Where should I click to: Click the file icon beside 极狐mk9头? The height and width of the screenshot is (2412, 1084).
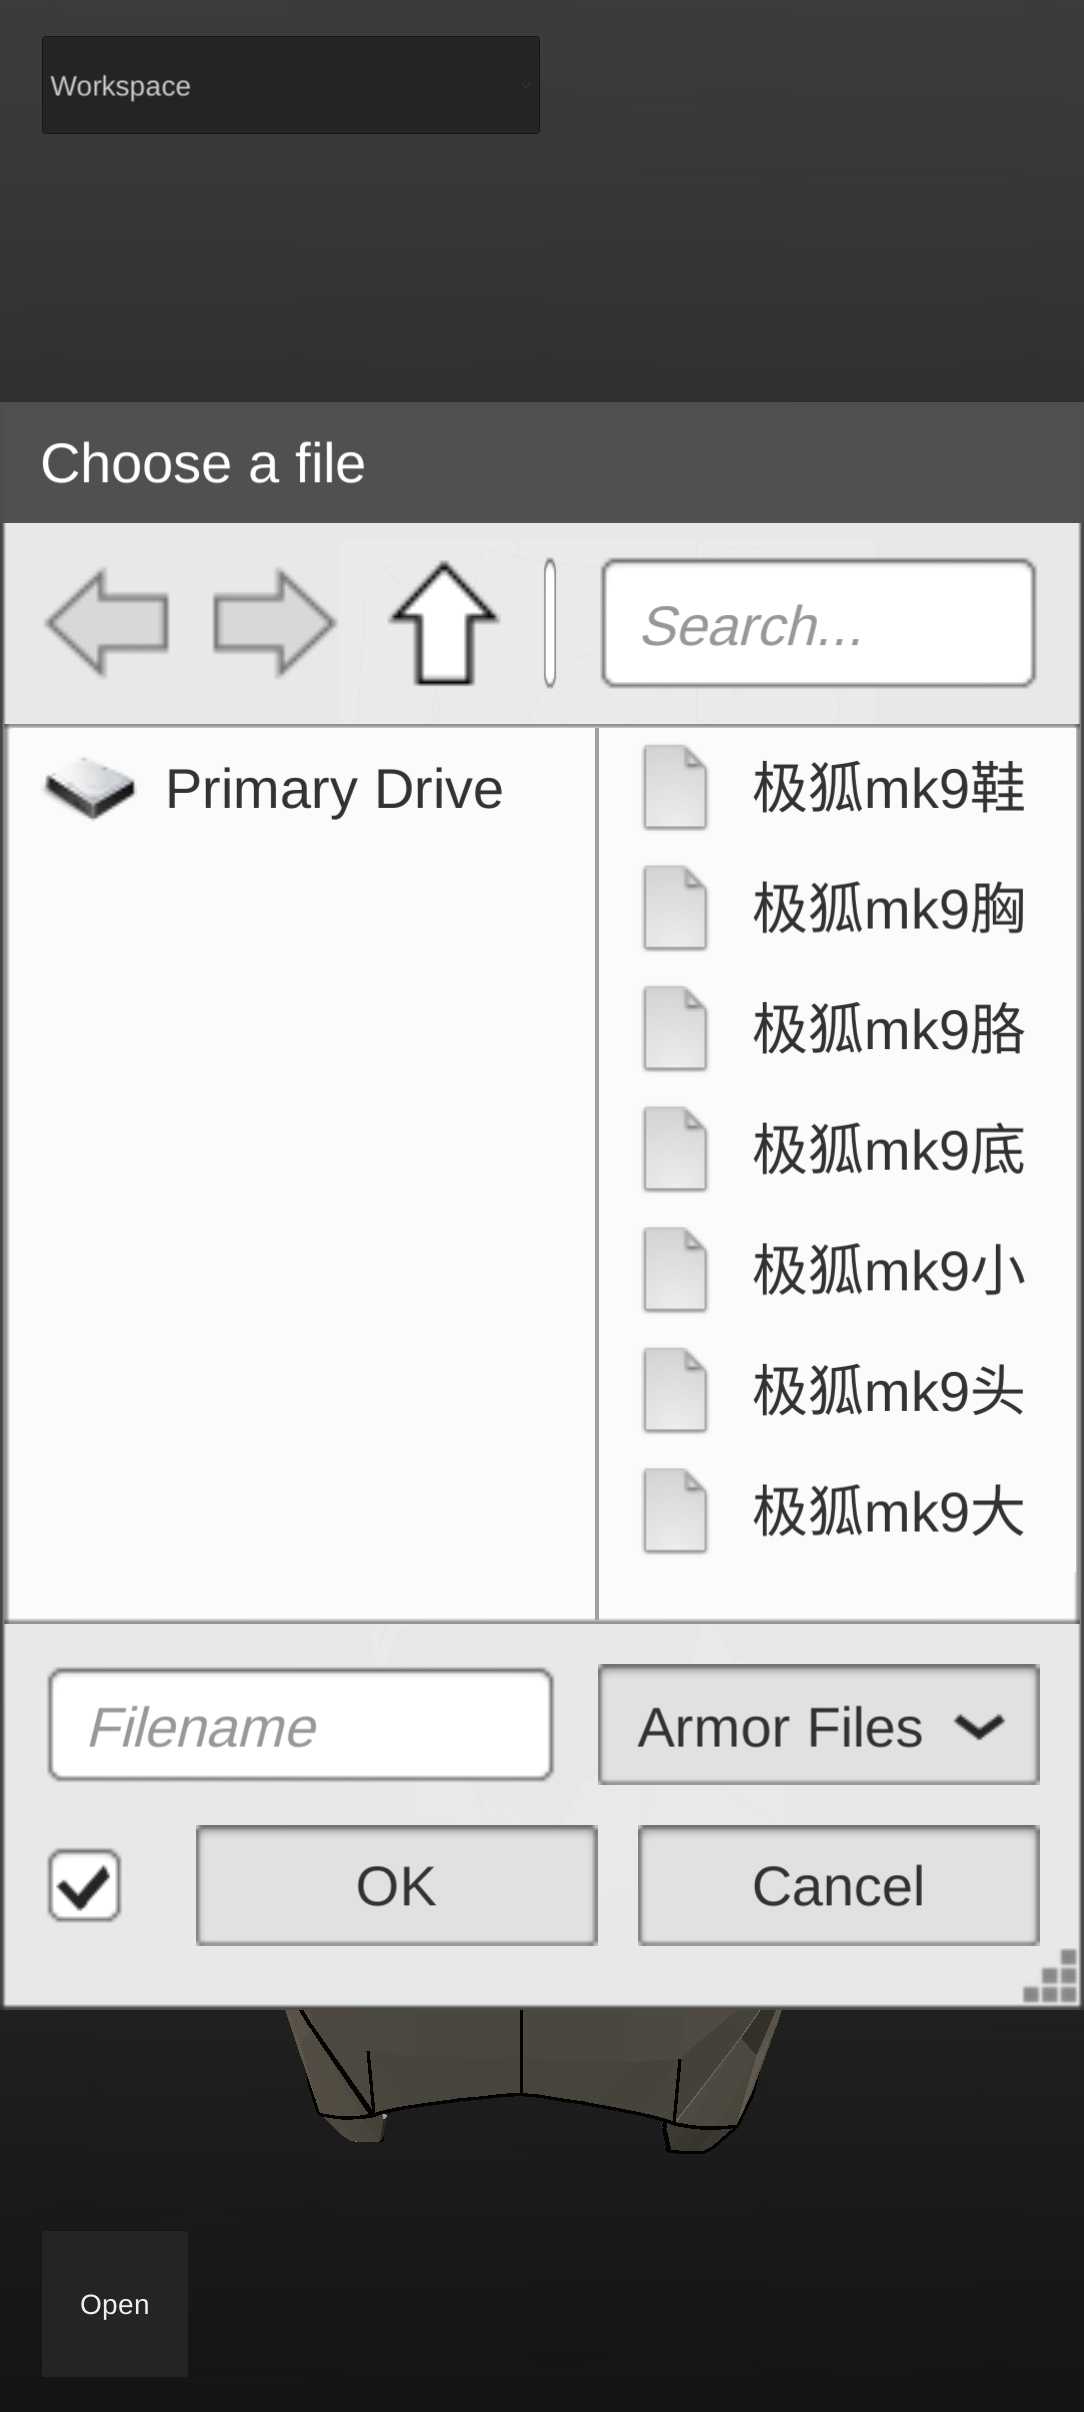pyautogui.click(x=675, y=1391)
